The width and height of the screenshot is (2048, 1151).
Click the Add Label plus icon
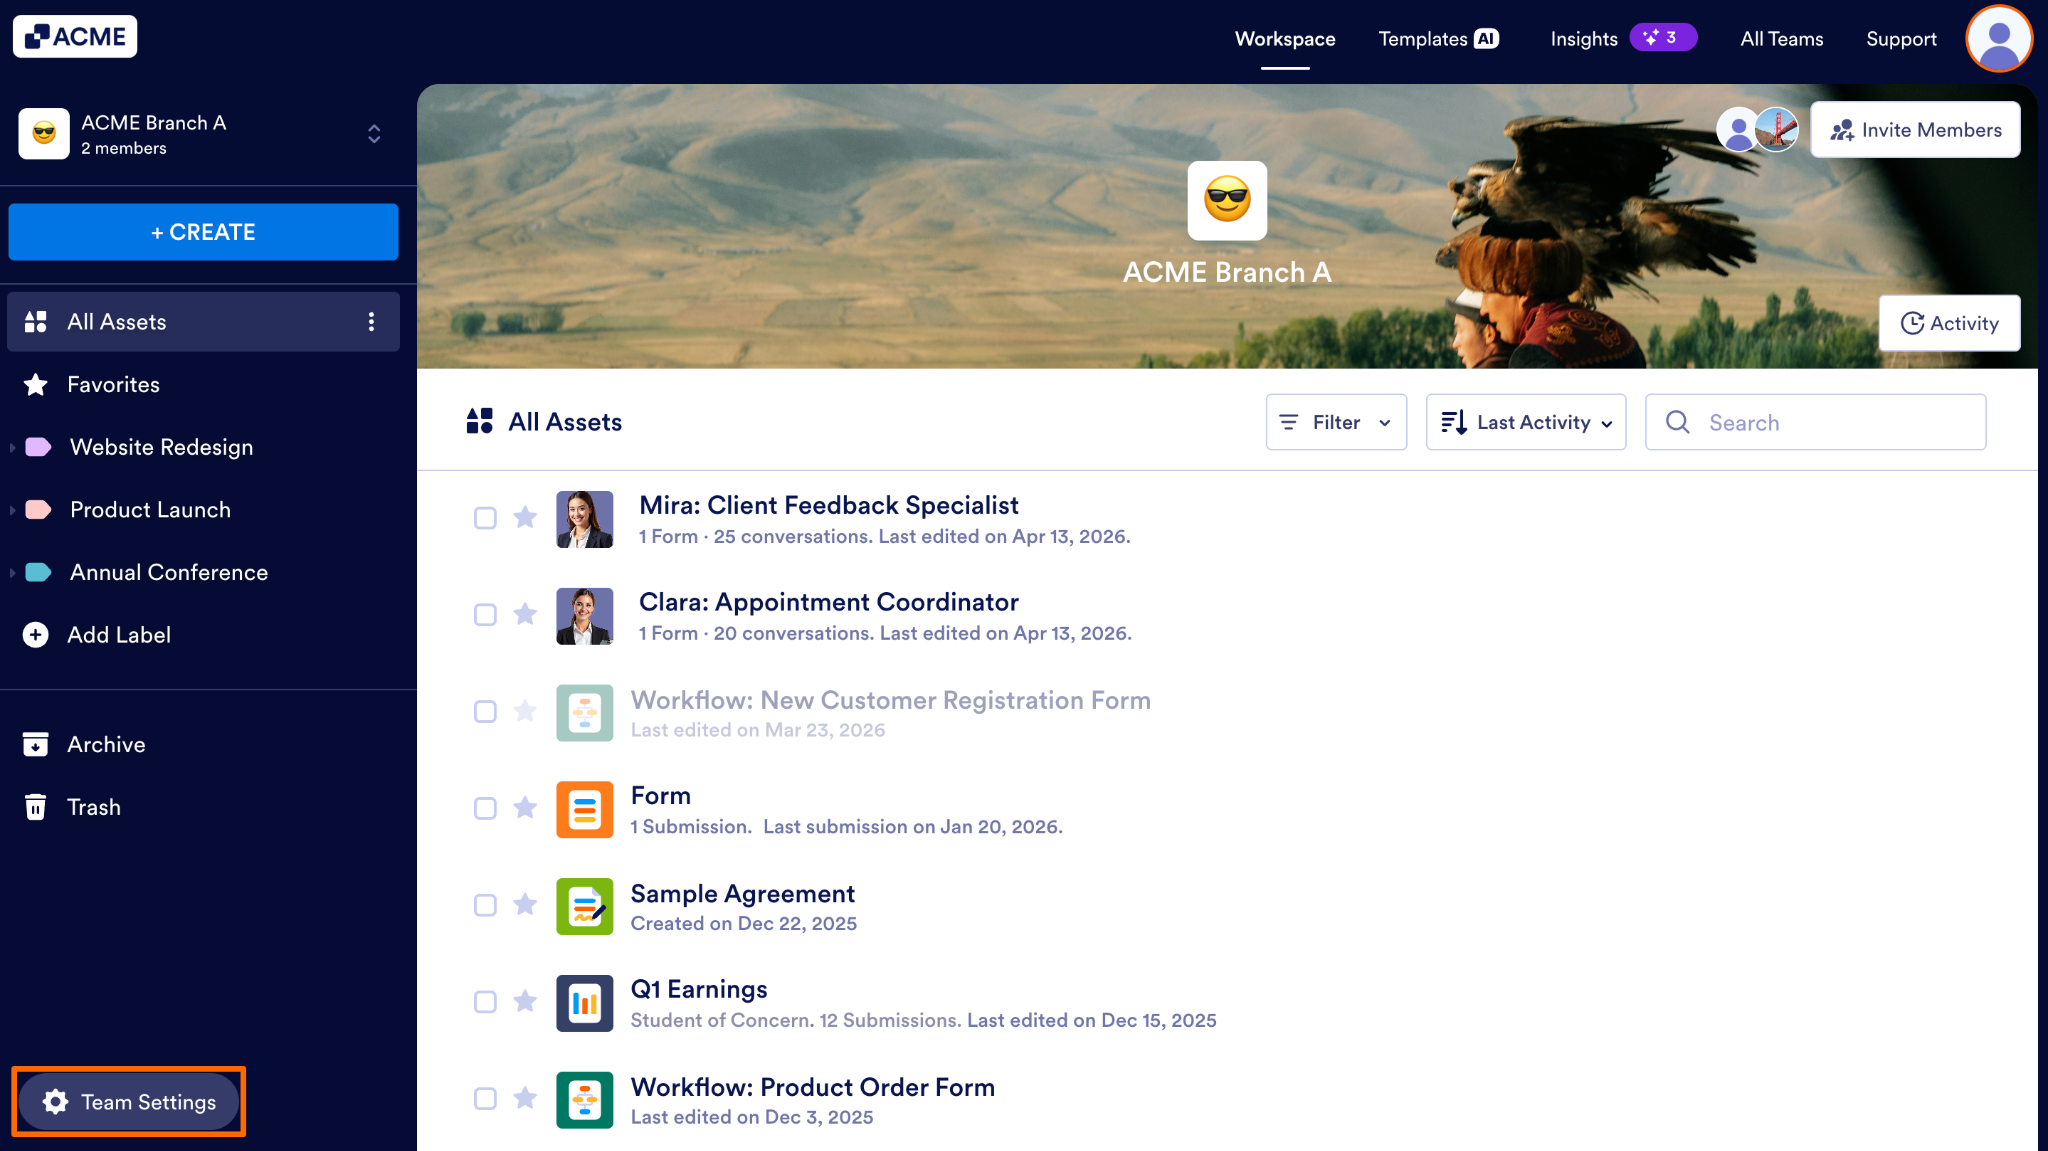click(x=36, y=635)
